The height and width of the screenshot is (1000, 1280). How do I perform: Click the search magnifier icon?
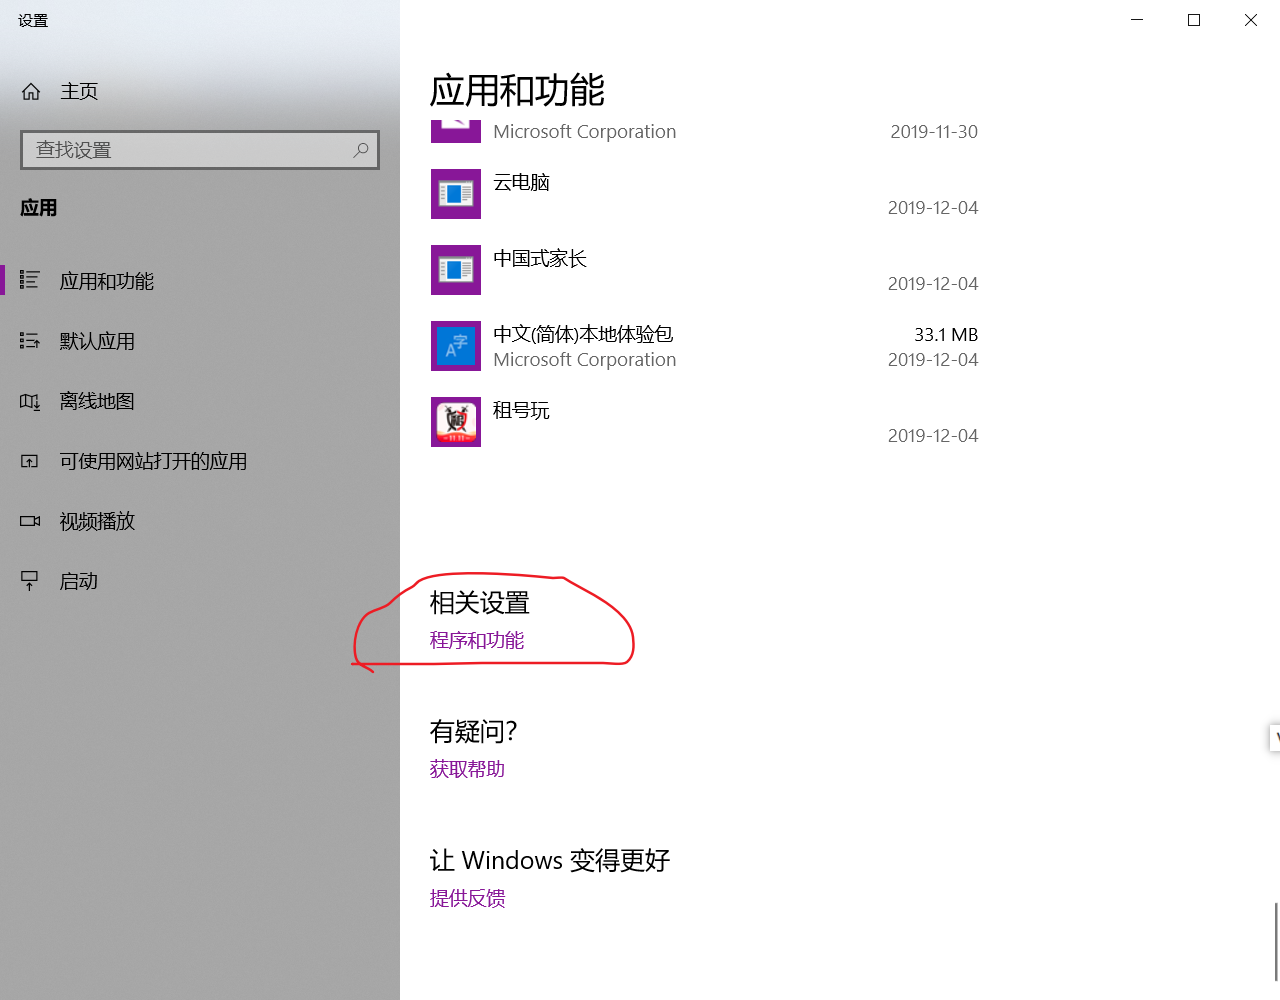pos(360,149)
